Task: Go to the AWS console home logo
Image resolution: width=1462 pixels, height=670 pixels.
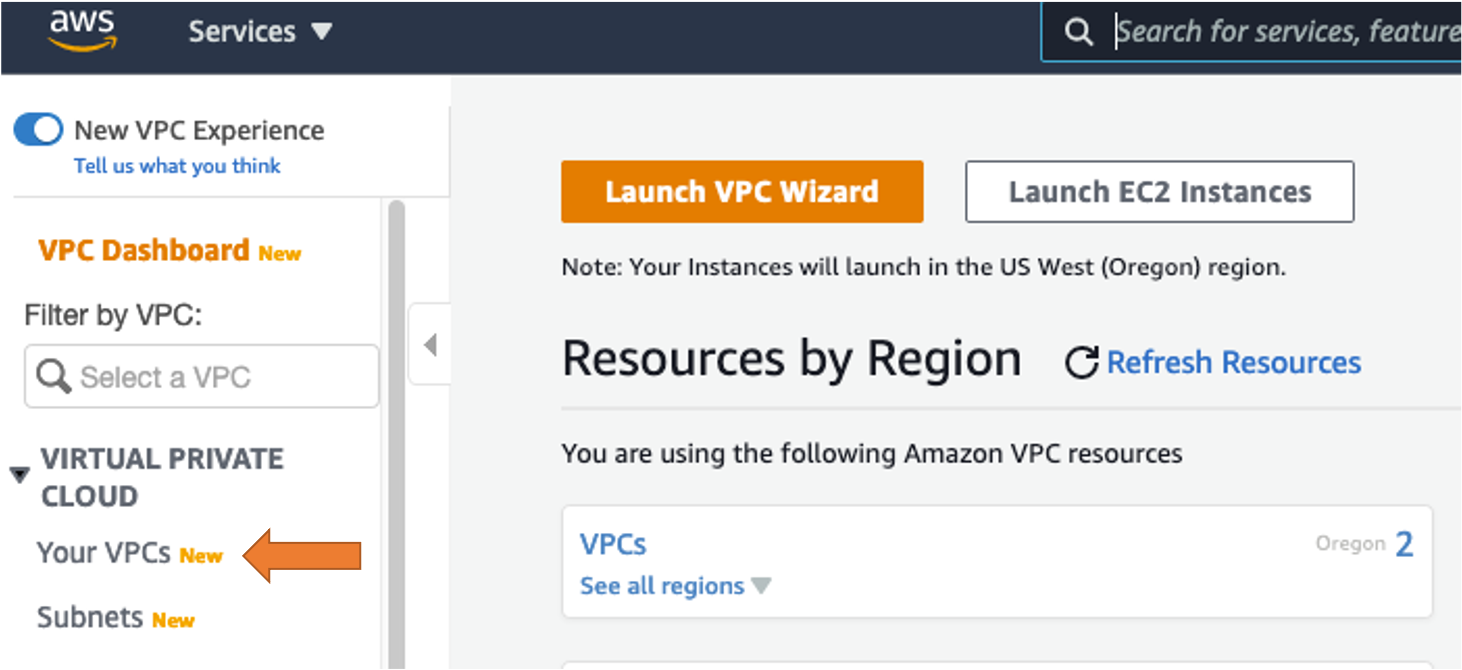Action: 83,31
